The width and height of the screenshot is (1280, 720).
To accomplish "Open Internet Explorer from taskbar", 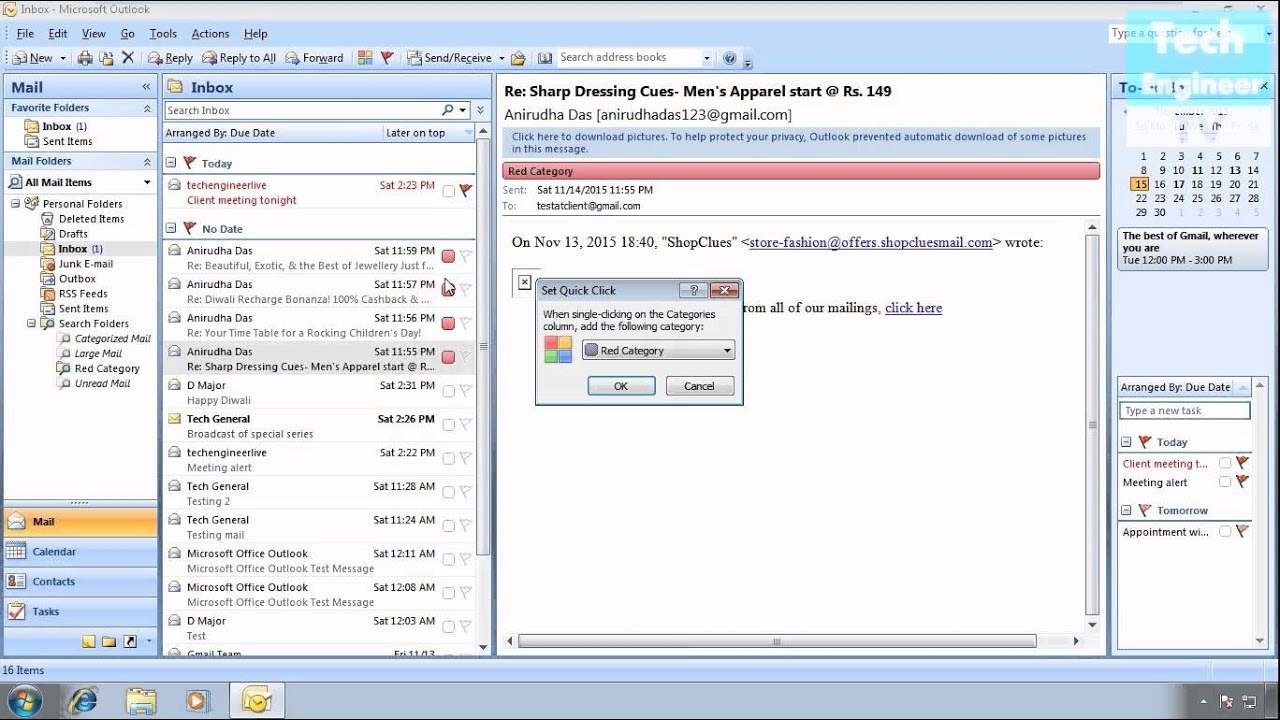I will (86, 700).
